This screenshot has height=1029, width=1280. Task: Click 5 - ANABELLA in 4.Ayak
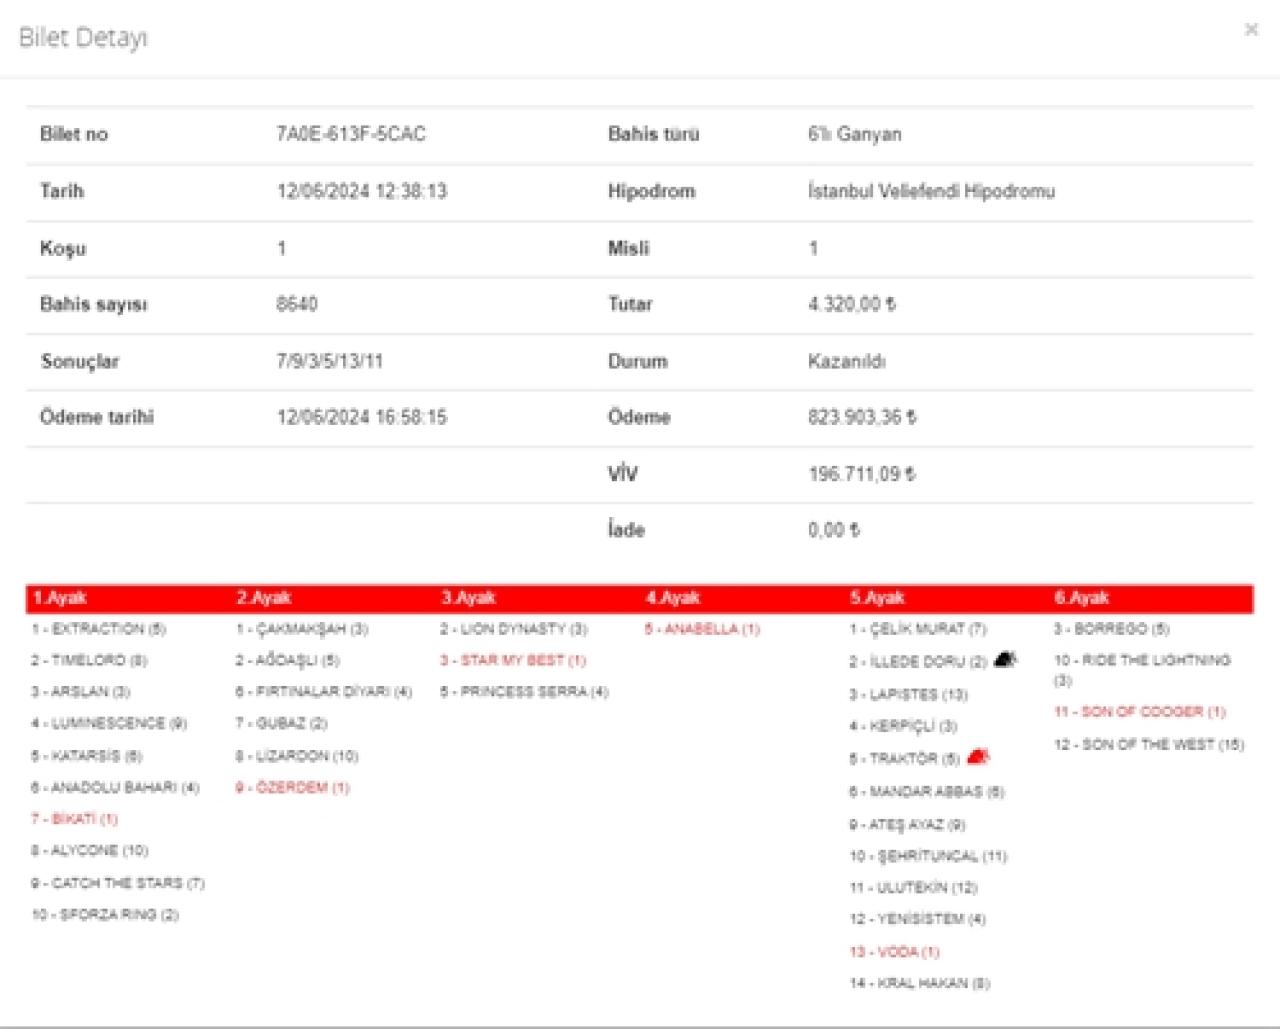[x=702, y=629]
